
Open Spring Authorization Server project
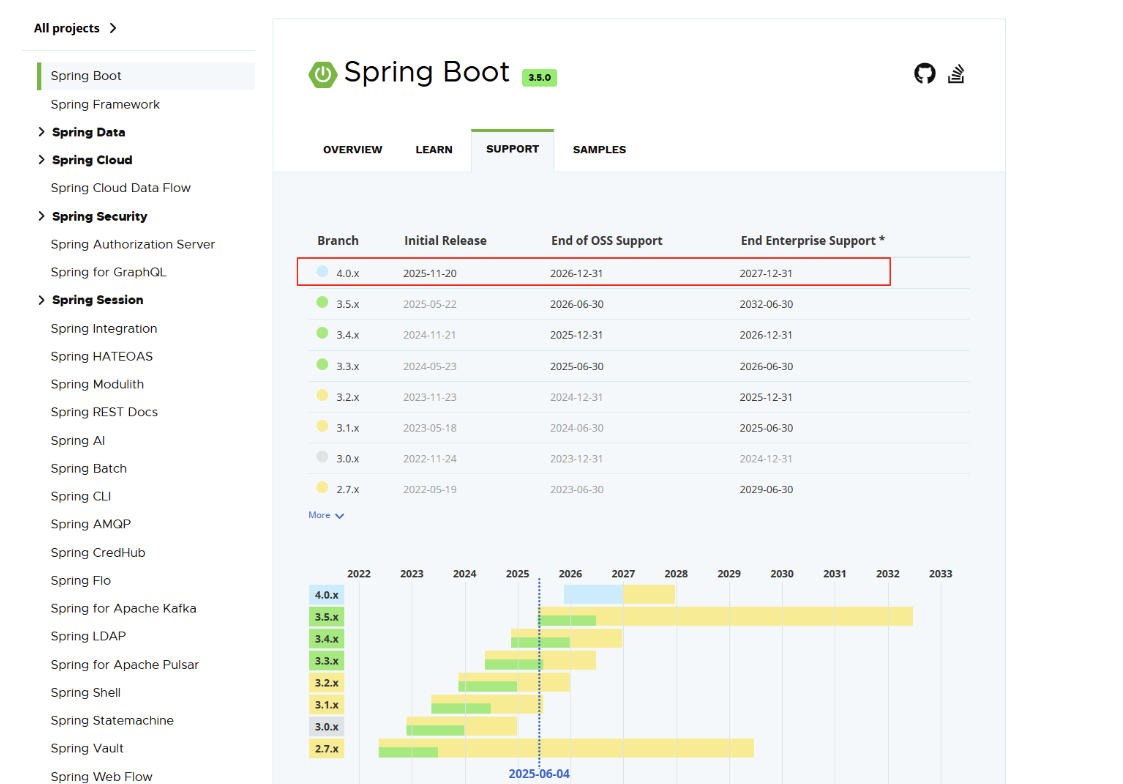(x=132, y=244)
